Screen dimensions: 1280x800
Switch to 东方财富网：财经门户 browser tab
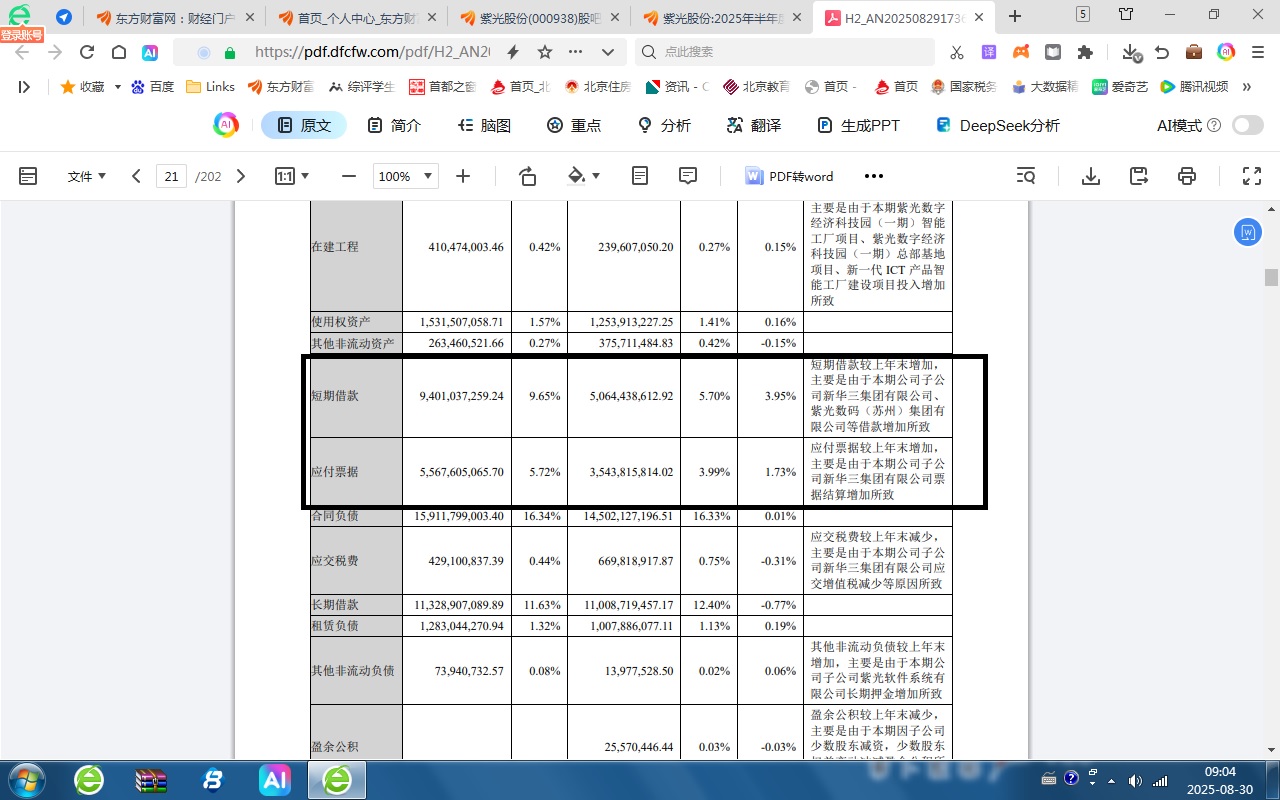pos(175,17)
